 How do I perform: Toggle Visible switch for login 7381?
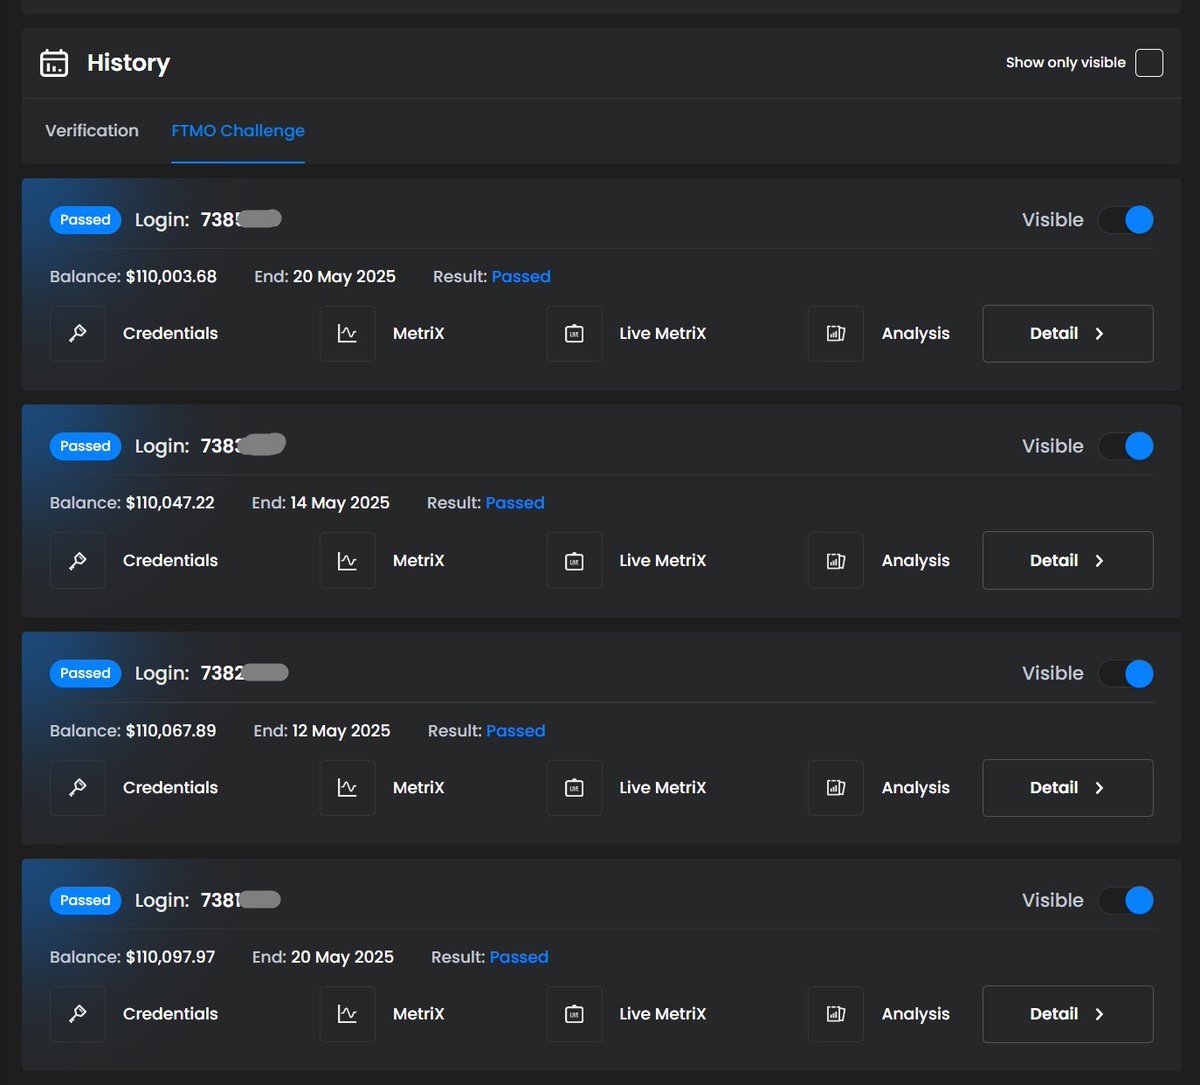1126,900
